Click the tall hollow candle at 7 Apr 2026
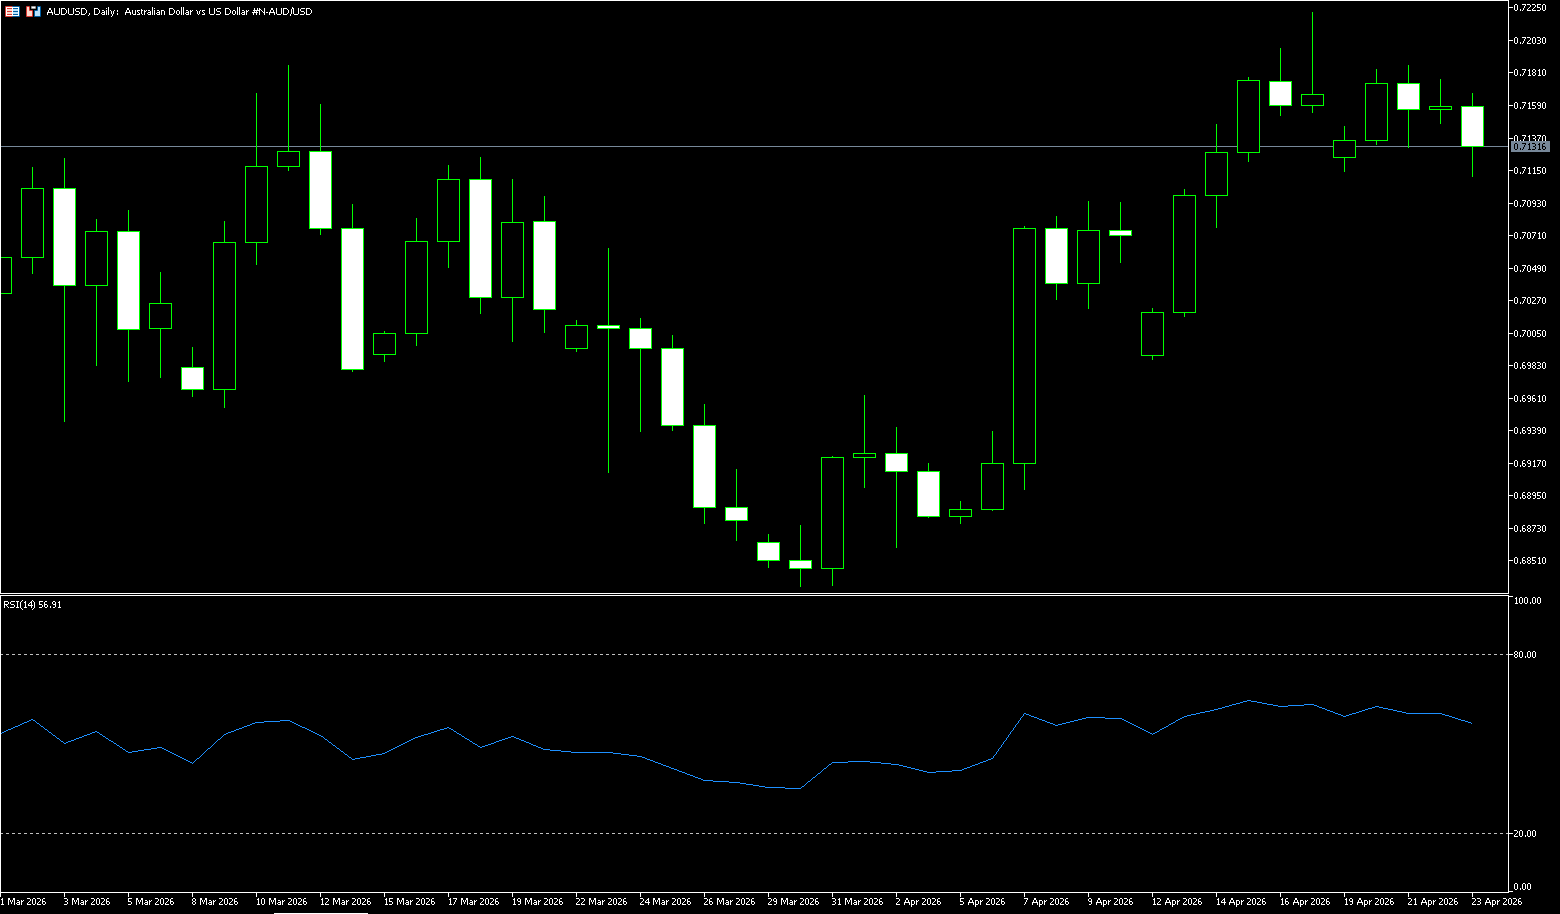 click(1024, 345)
